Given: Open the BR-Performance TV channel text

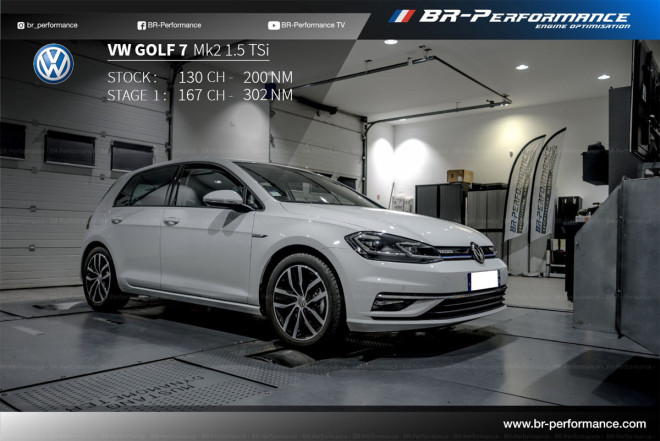Looking at the screenshot, I should [313, 25].
